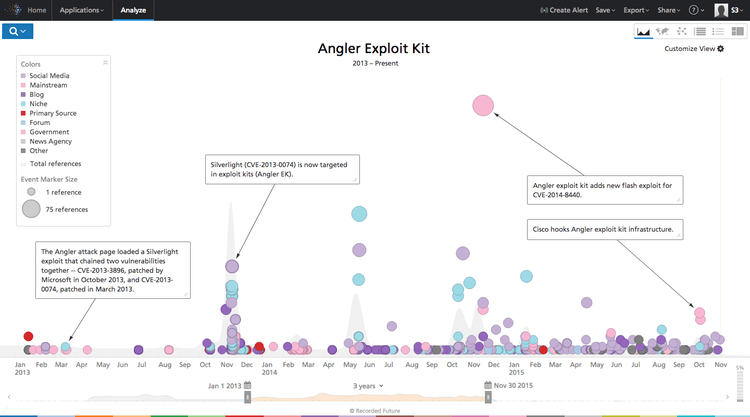
Task: Switch to the table list view icon
Action: (x=700, y=32)
